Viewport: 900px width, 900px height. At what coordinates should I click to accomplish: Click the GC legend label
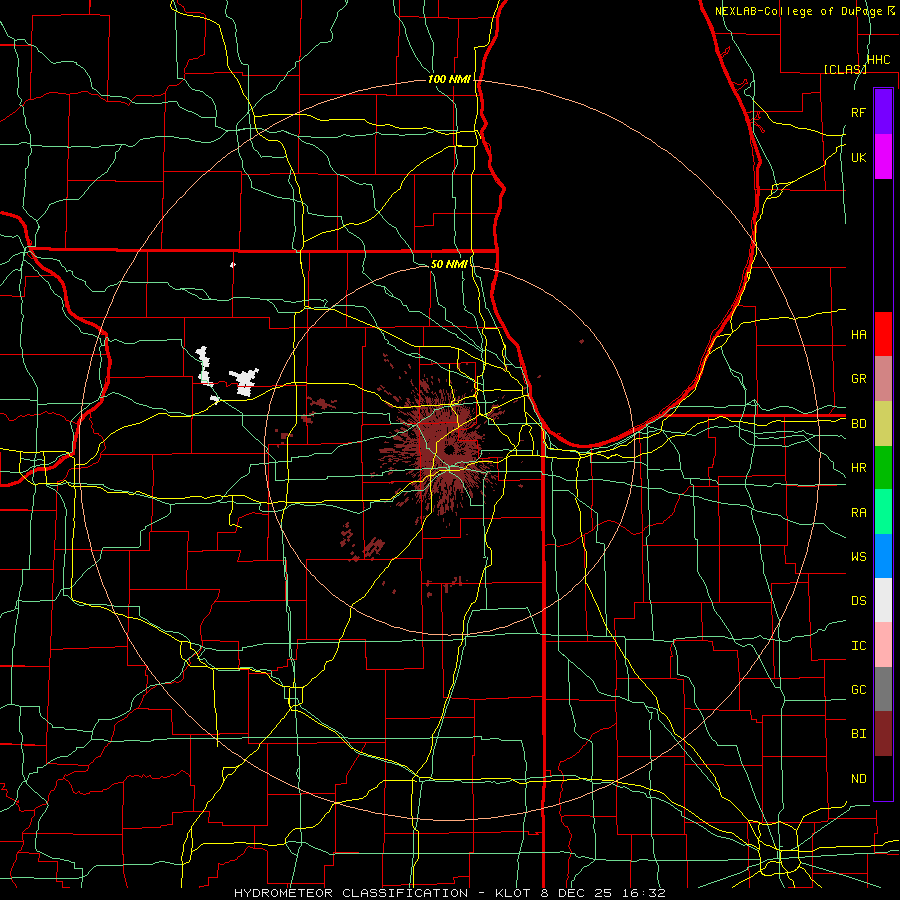pos(859,690)
